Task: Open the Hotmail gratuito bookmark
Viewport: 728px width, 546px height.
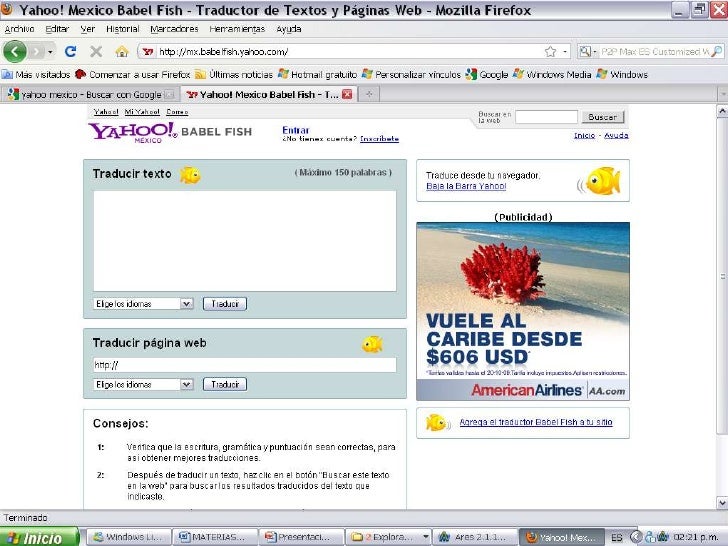Action: 317,74
